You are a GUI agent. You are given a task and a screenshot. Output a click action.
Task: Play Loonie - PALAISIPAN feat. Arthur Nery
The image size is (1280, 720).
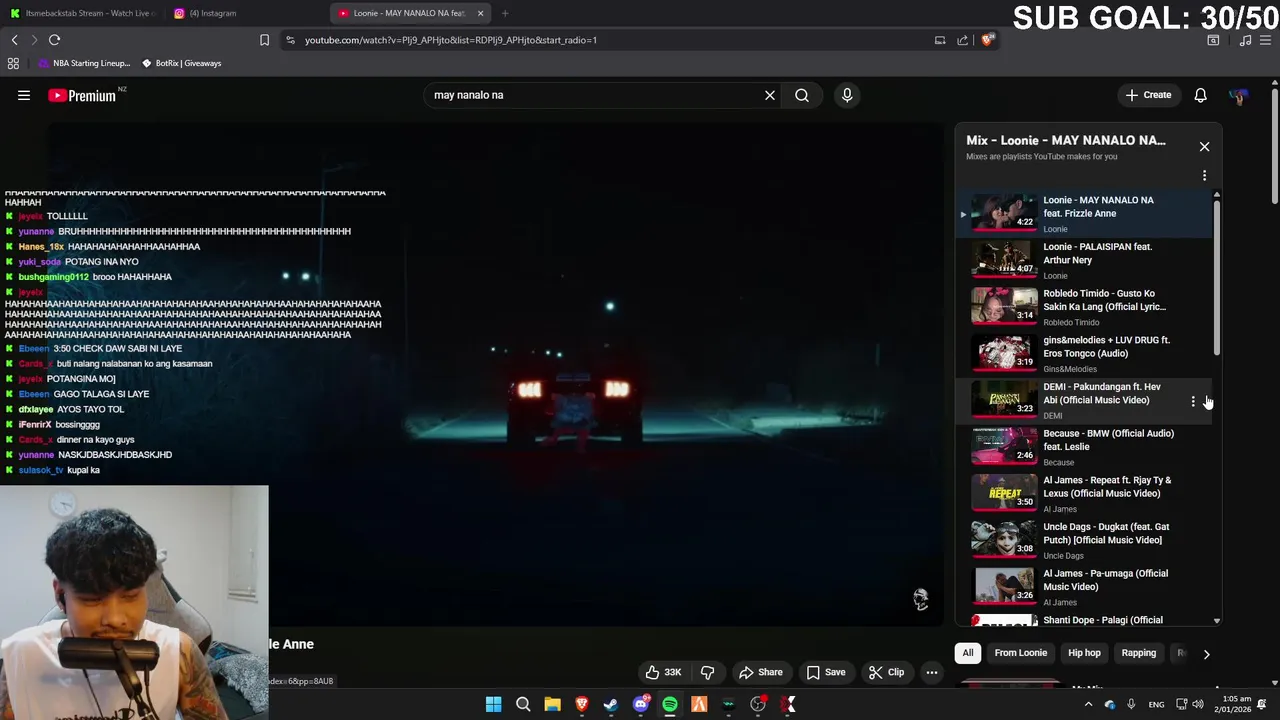click(x=1083, y=260)
